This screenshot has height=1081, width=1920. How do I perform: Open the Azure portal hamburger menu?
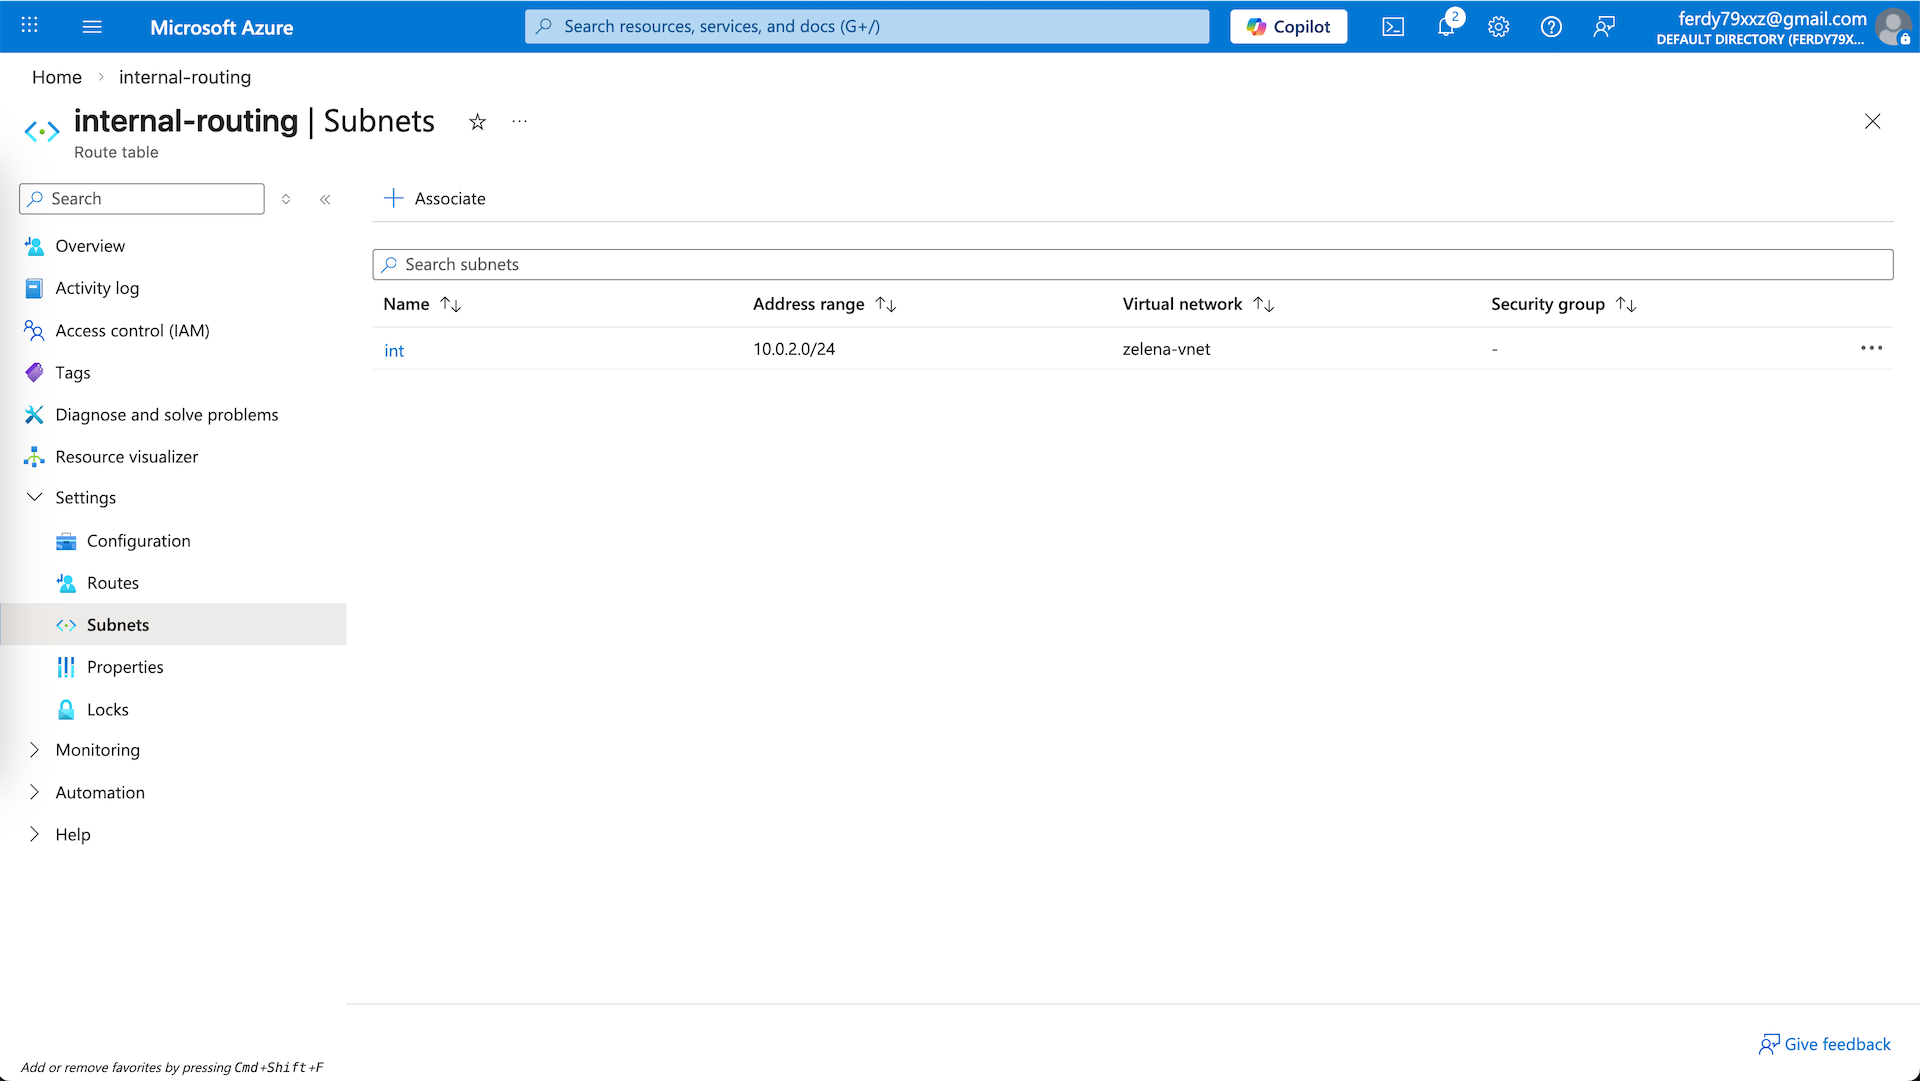(92, 27)
